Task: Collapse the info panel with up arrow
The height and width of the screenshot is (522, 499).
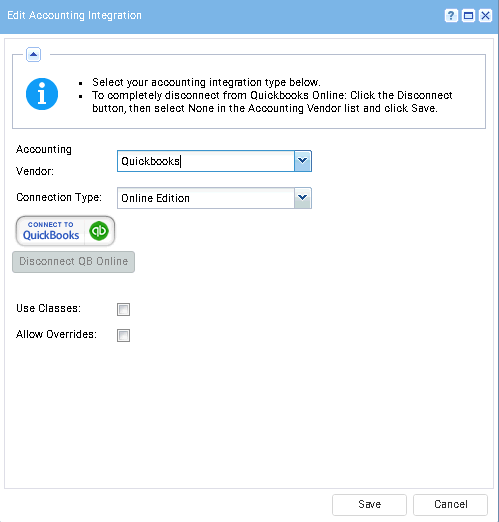Action: [x=33, y=55]
